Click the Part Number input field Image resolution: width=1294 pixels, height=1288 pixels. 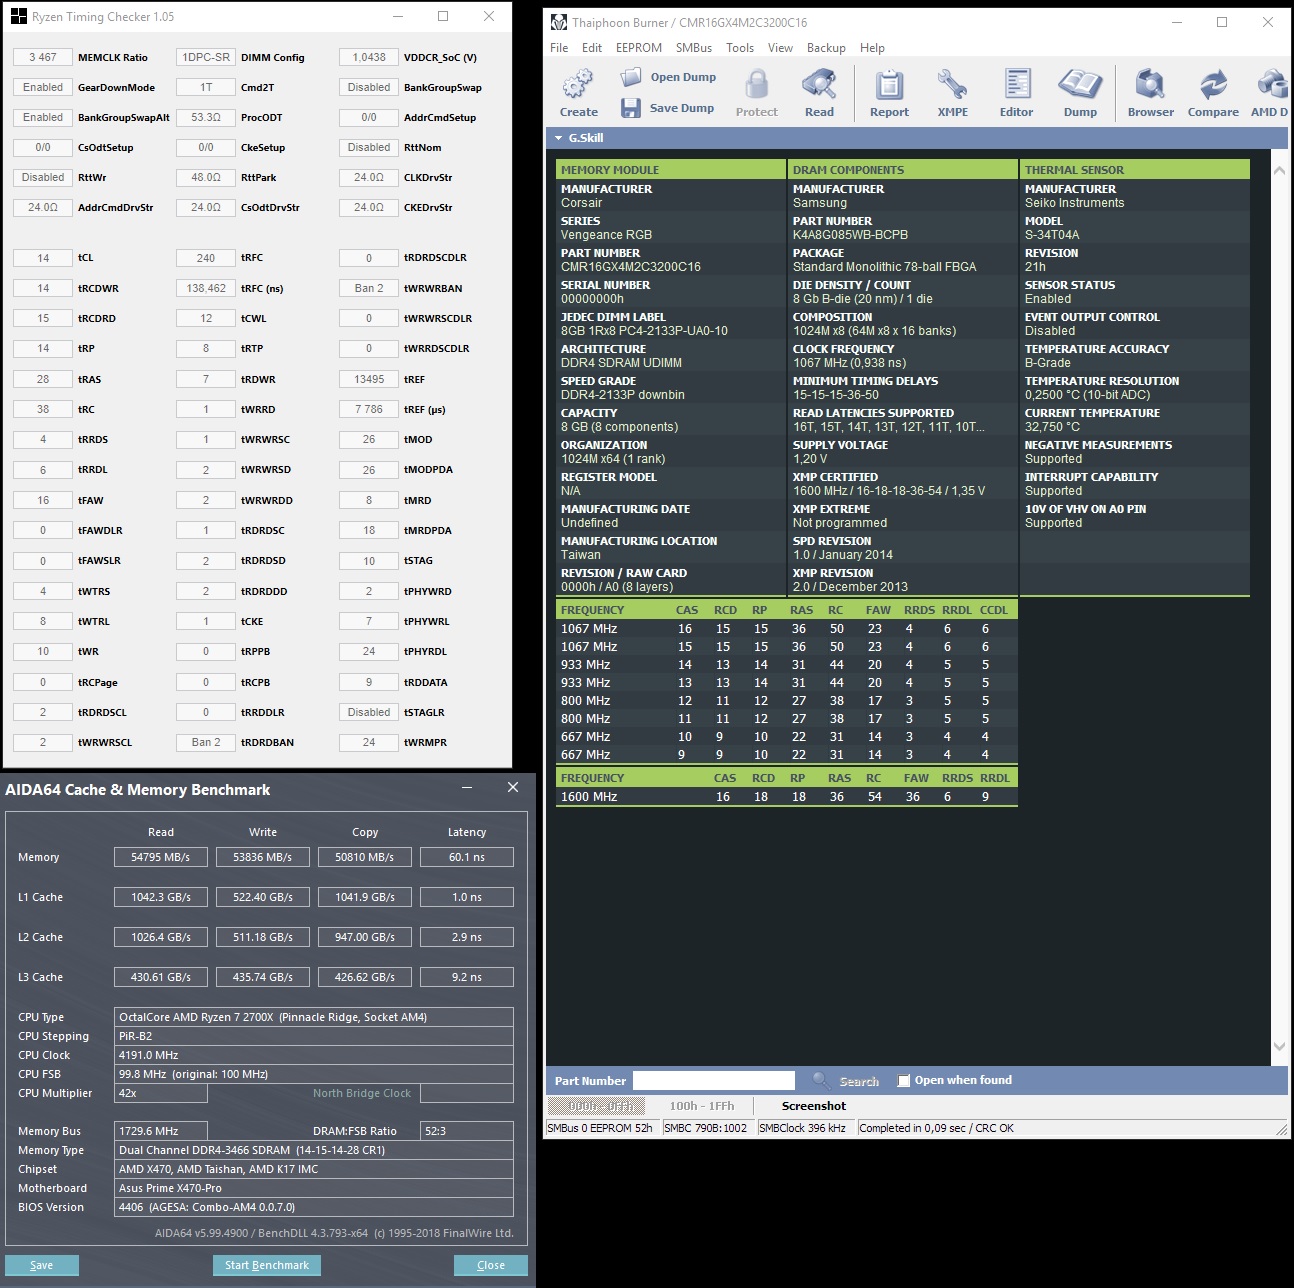point(714,1081)
